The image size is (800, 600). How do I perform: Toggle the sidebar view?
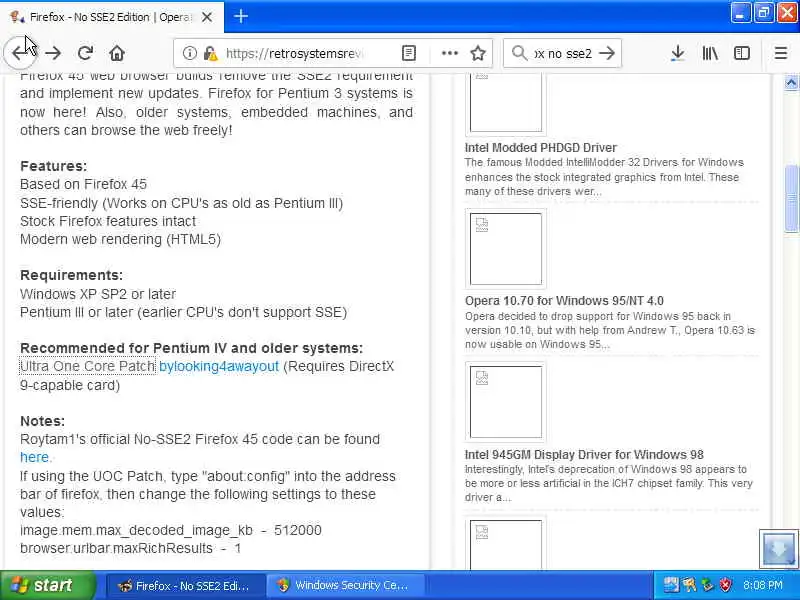742,53
